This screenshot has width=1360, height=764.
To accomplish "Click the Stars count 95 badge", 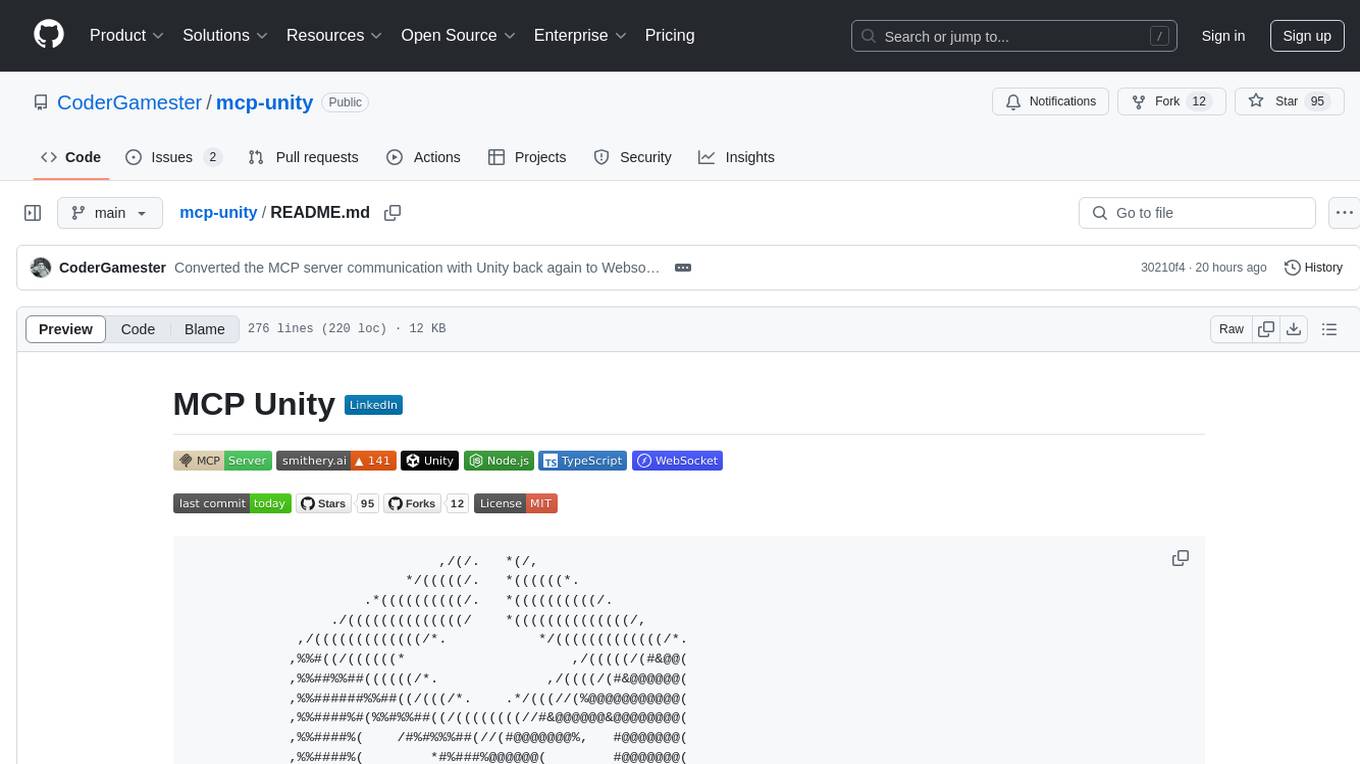I will tap(367, 503).
